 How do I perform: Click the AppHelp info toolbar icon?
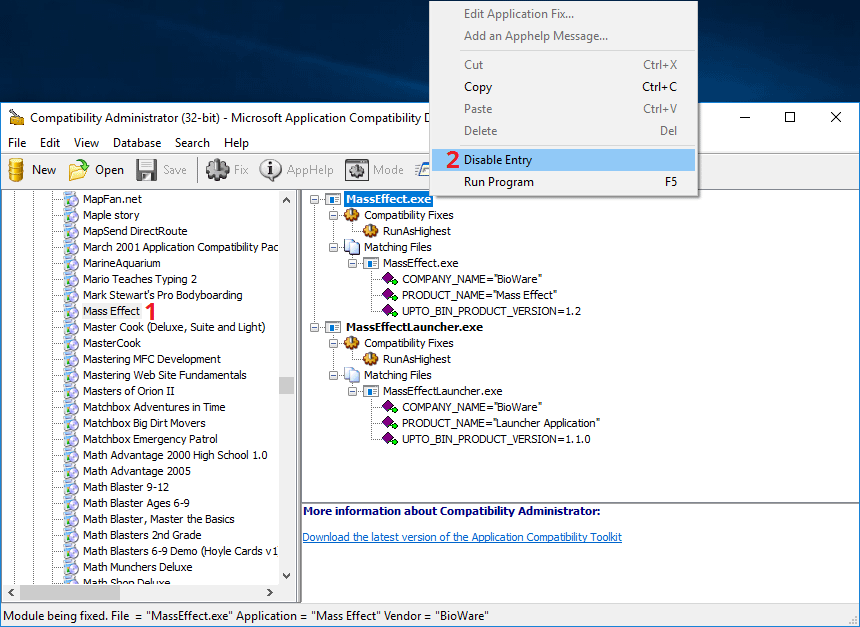coord(271,170)
